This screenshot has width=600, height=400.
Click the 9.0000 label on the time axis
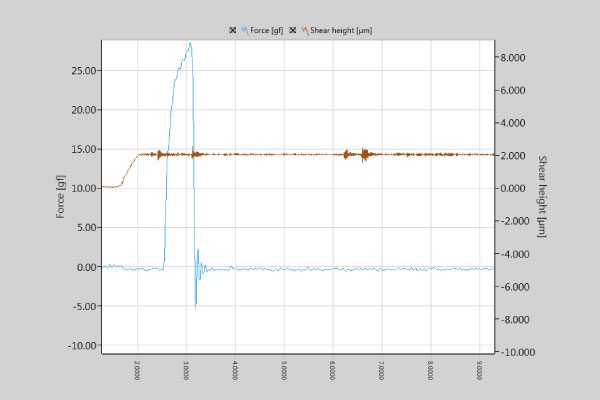[480, 371]
